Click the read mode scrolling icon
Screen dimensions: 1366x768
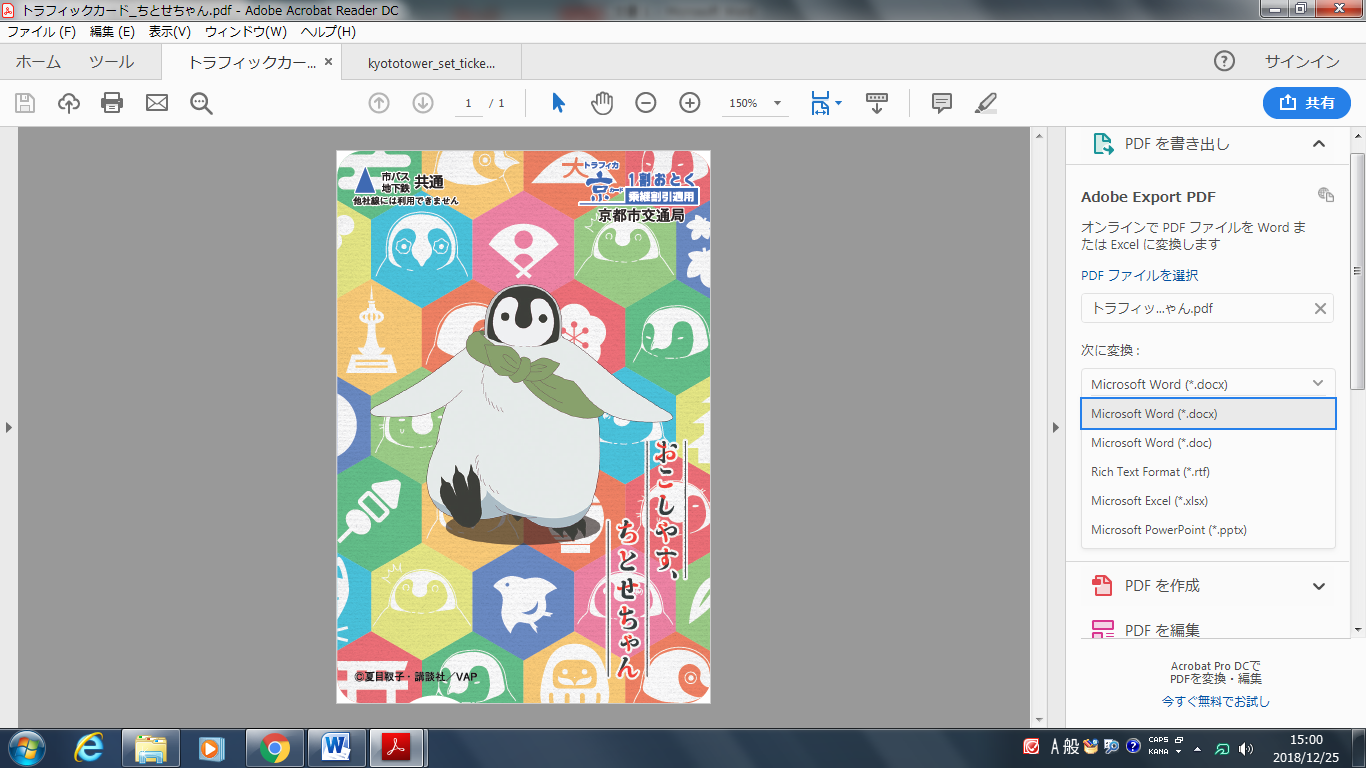click(877, 103)
